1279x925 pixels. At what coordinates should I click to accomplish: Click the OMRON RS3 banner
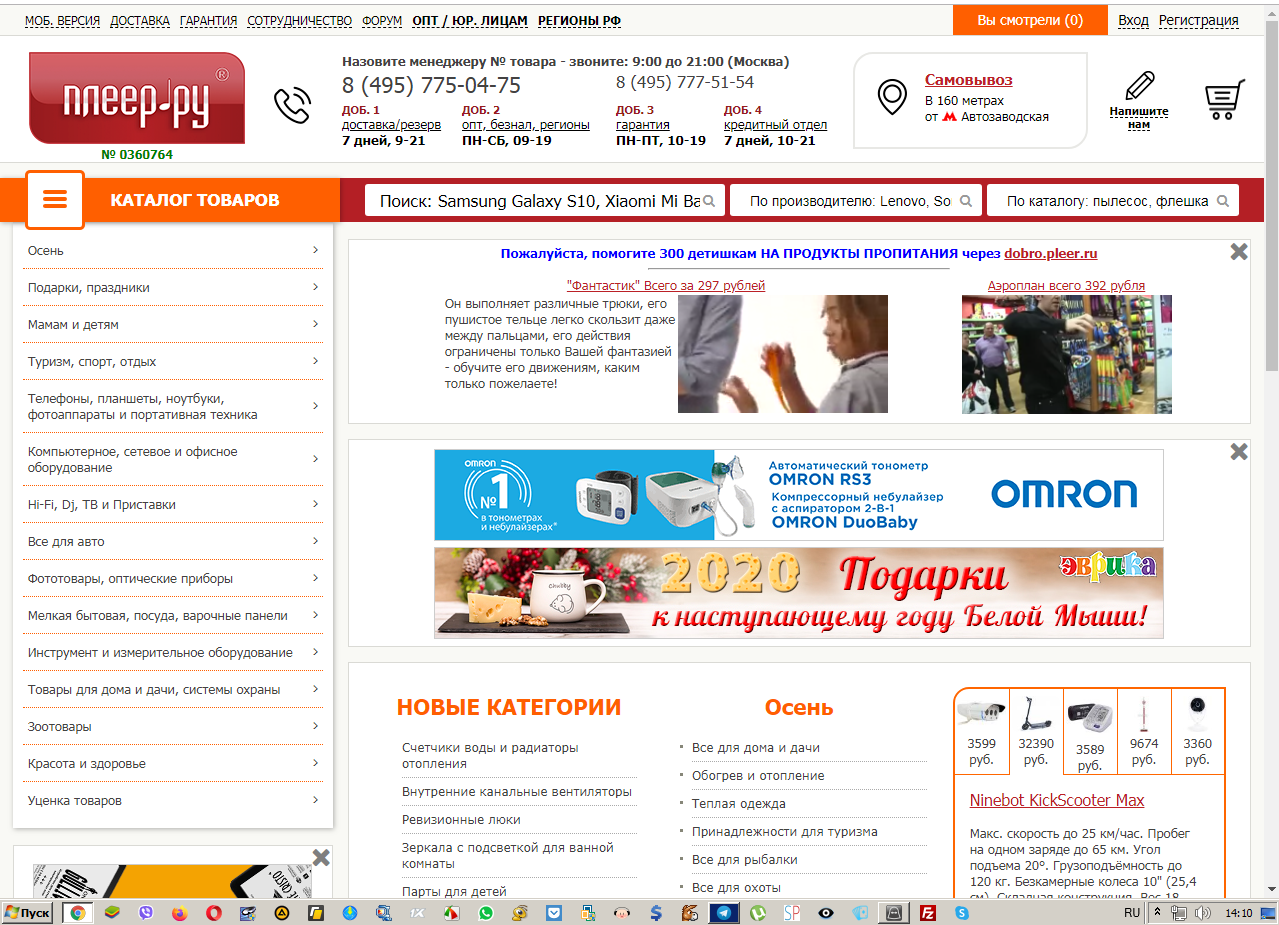pos(799,495)
